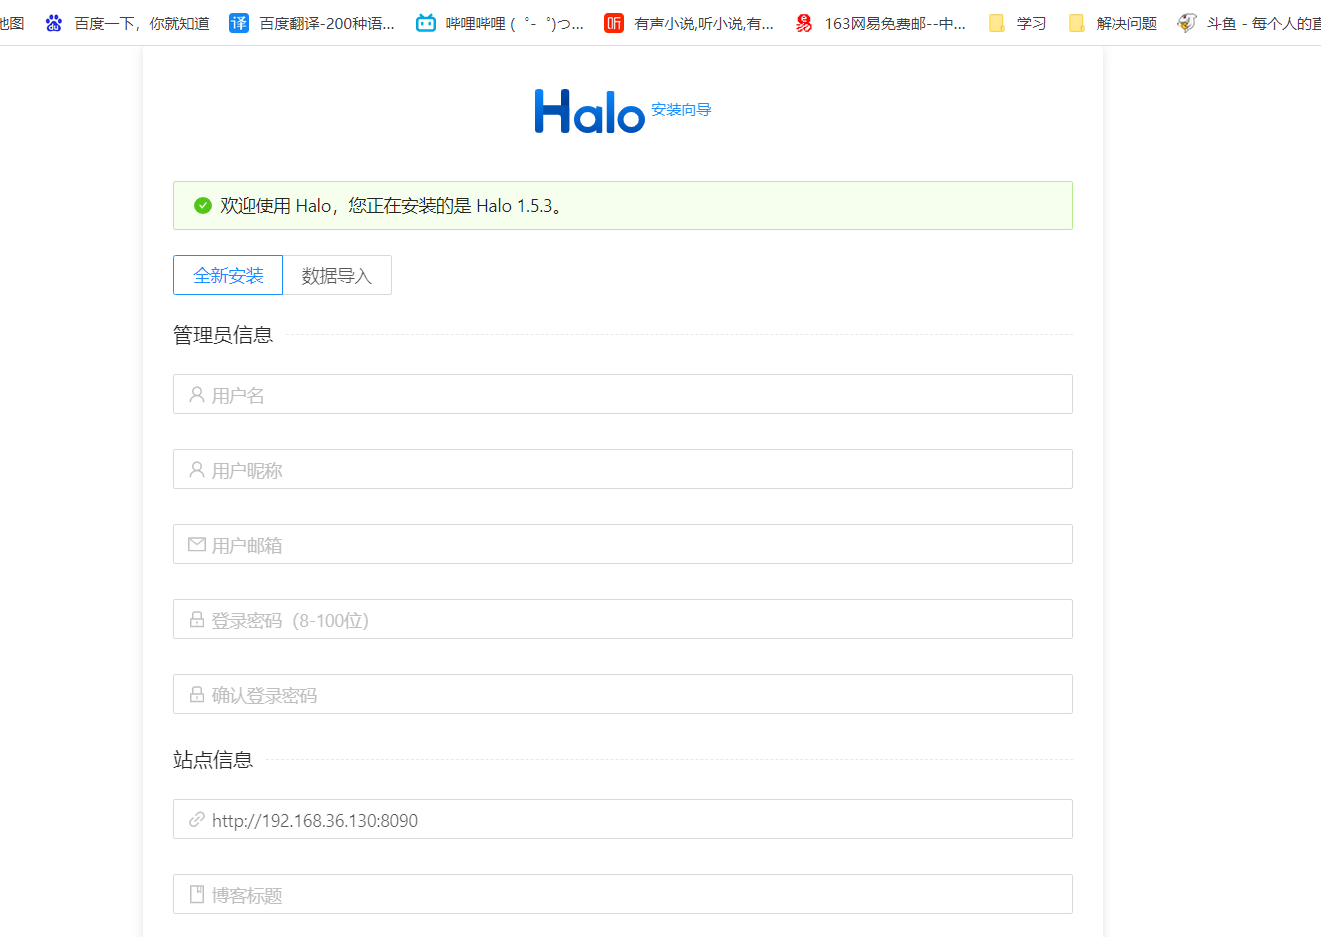1321x937 pixels.
Task: Click the 博客标题 blog title field
Action: (622, 895)
